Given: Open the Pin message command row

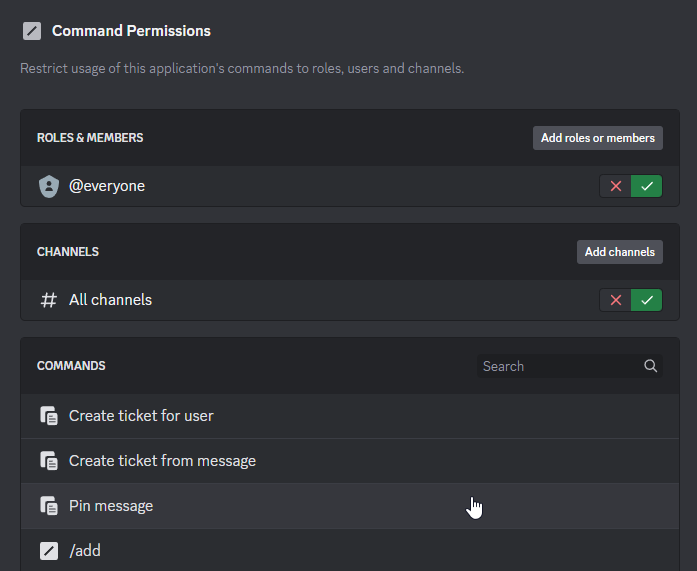Looking at the screenshot, I should point(111,506).
